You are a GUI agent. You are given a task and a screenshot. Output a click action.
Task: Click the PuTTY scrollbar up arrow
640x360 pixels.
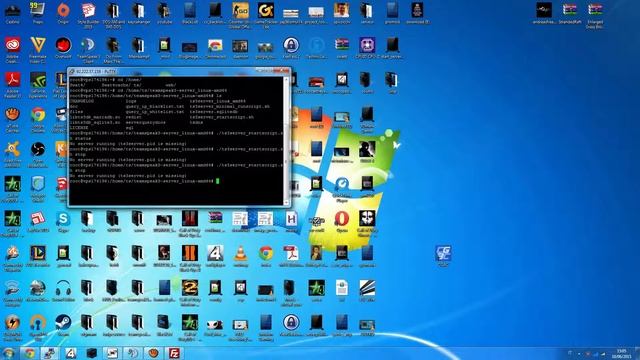[286, 79]
